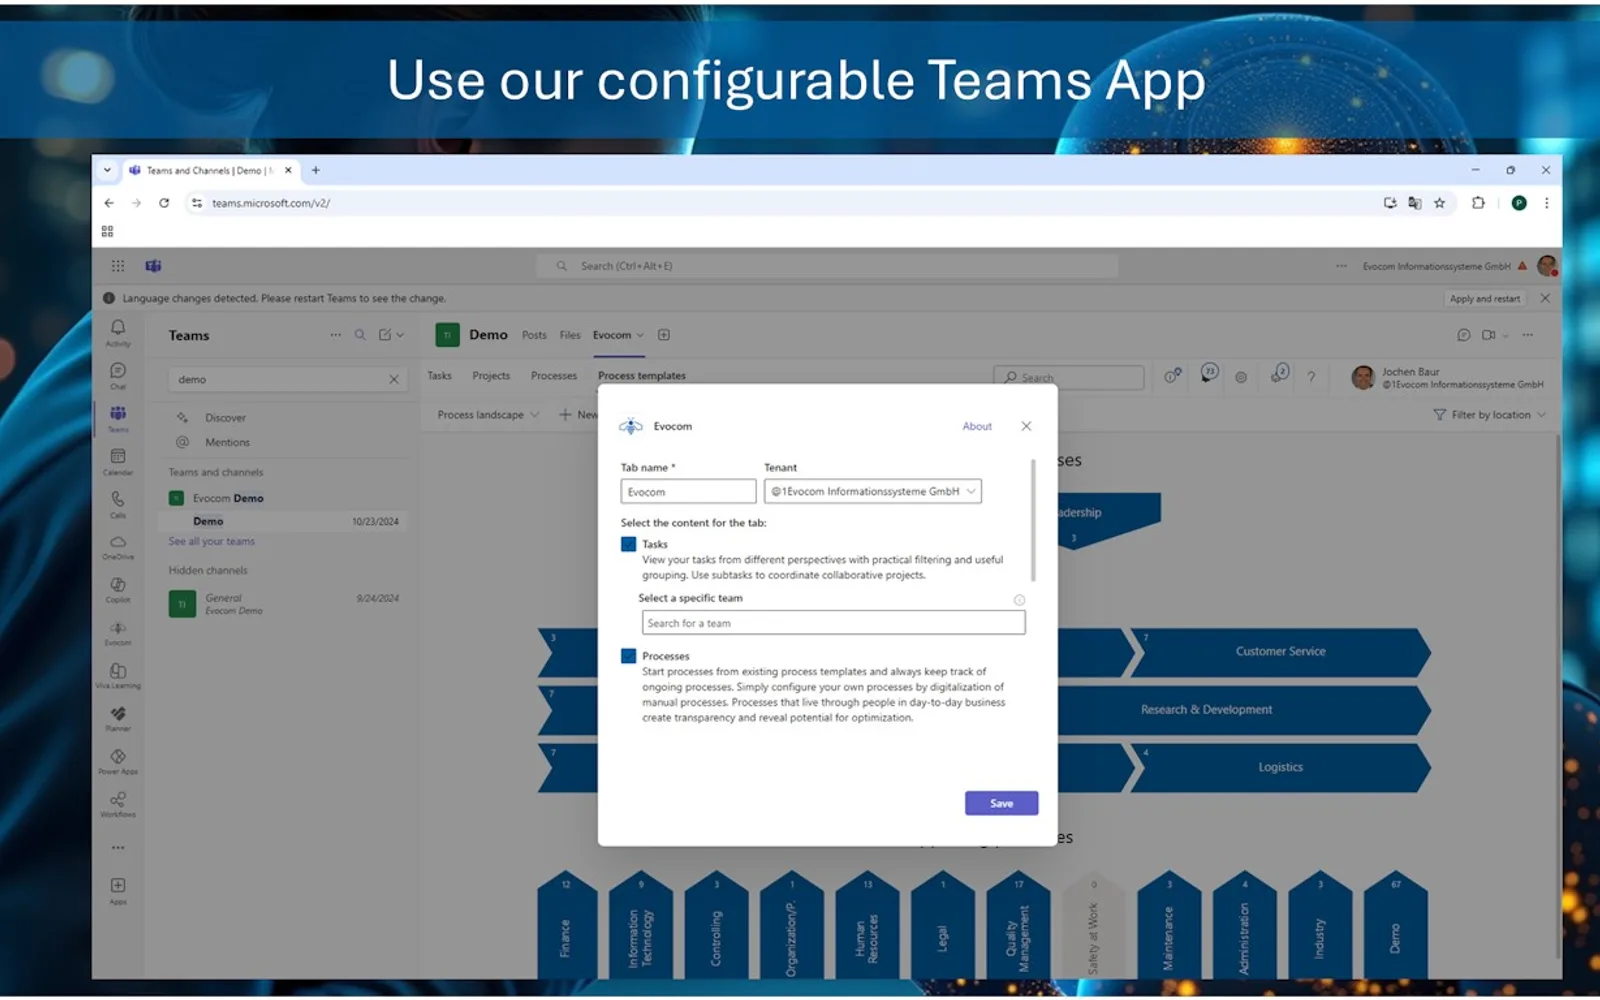This screenshot has height=1000, width=1600.
Task: Open Planner in the Teams sidebar
Action: pyautogui.click(x=118, y=718)
